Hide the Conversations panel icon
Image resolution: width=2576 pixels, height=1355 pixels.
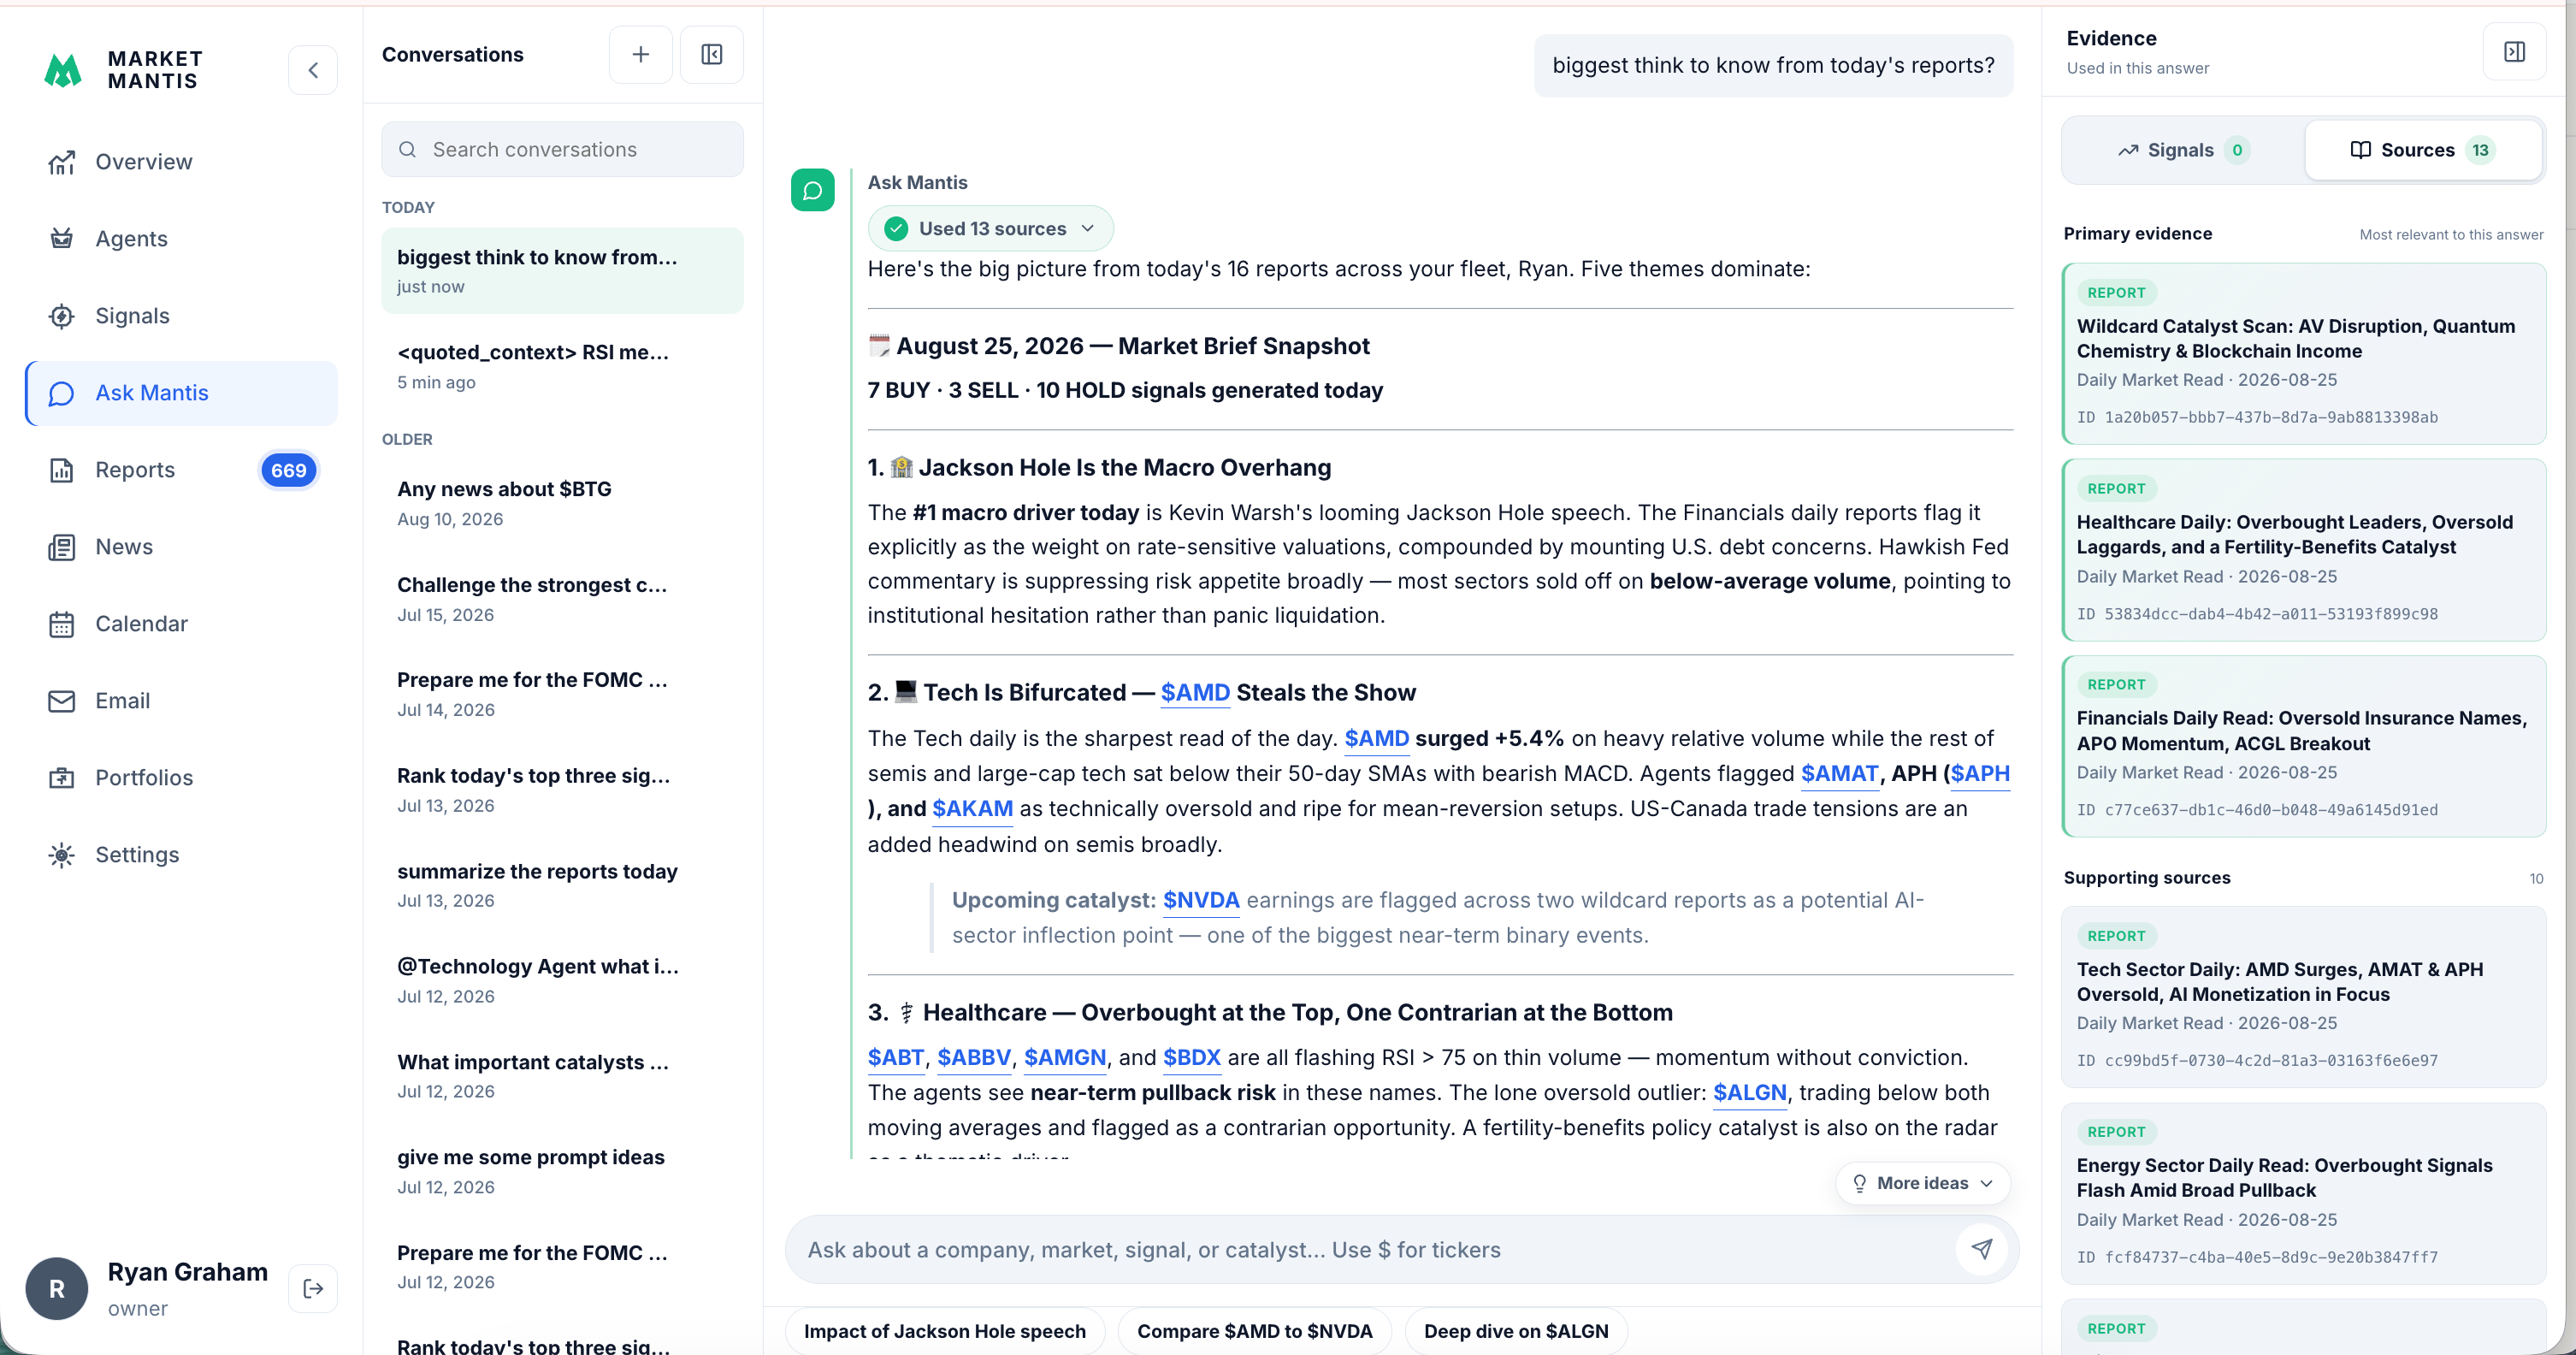712,54
